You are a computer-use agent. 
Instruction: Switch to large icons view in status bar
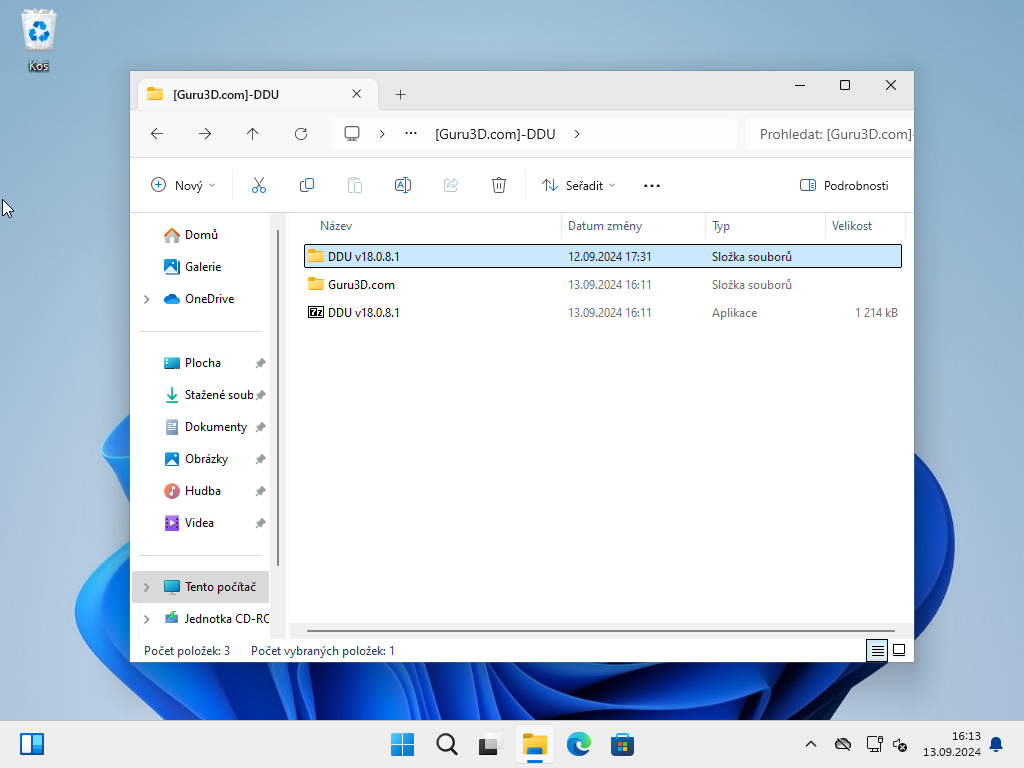click(899, 650)
